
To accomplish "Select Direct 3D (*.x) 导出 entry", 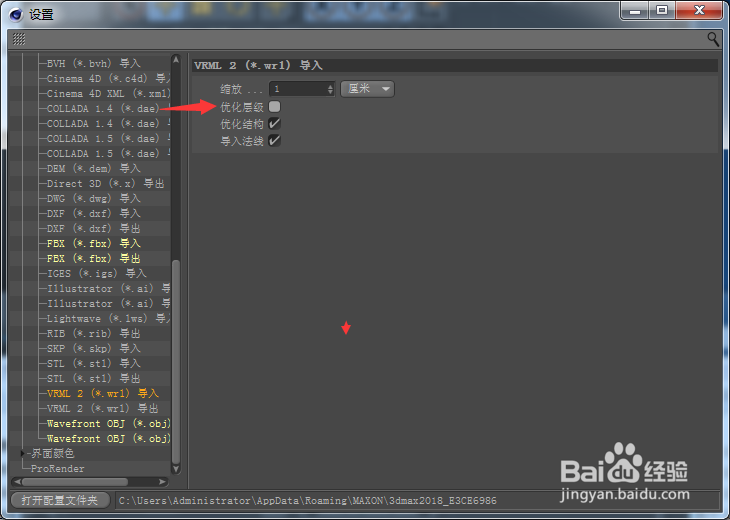I will [x=105, y=183].
